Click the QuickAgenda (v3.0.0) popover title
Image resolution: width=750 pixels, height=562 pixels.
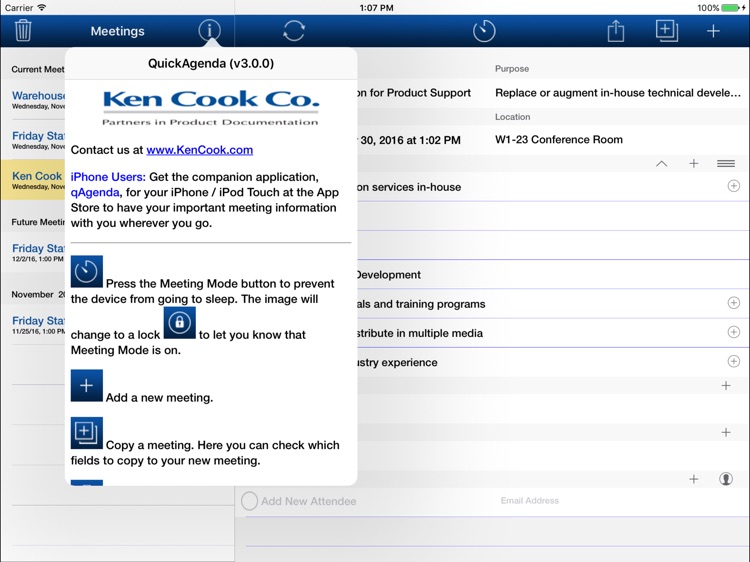pyautogui.click(x=211, y=64)
